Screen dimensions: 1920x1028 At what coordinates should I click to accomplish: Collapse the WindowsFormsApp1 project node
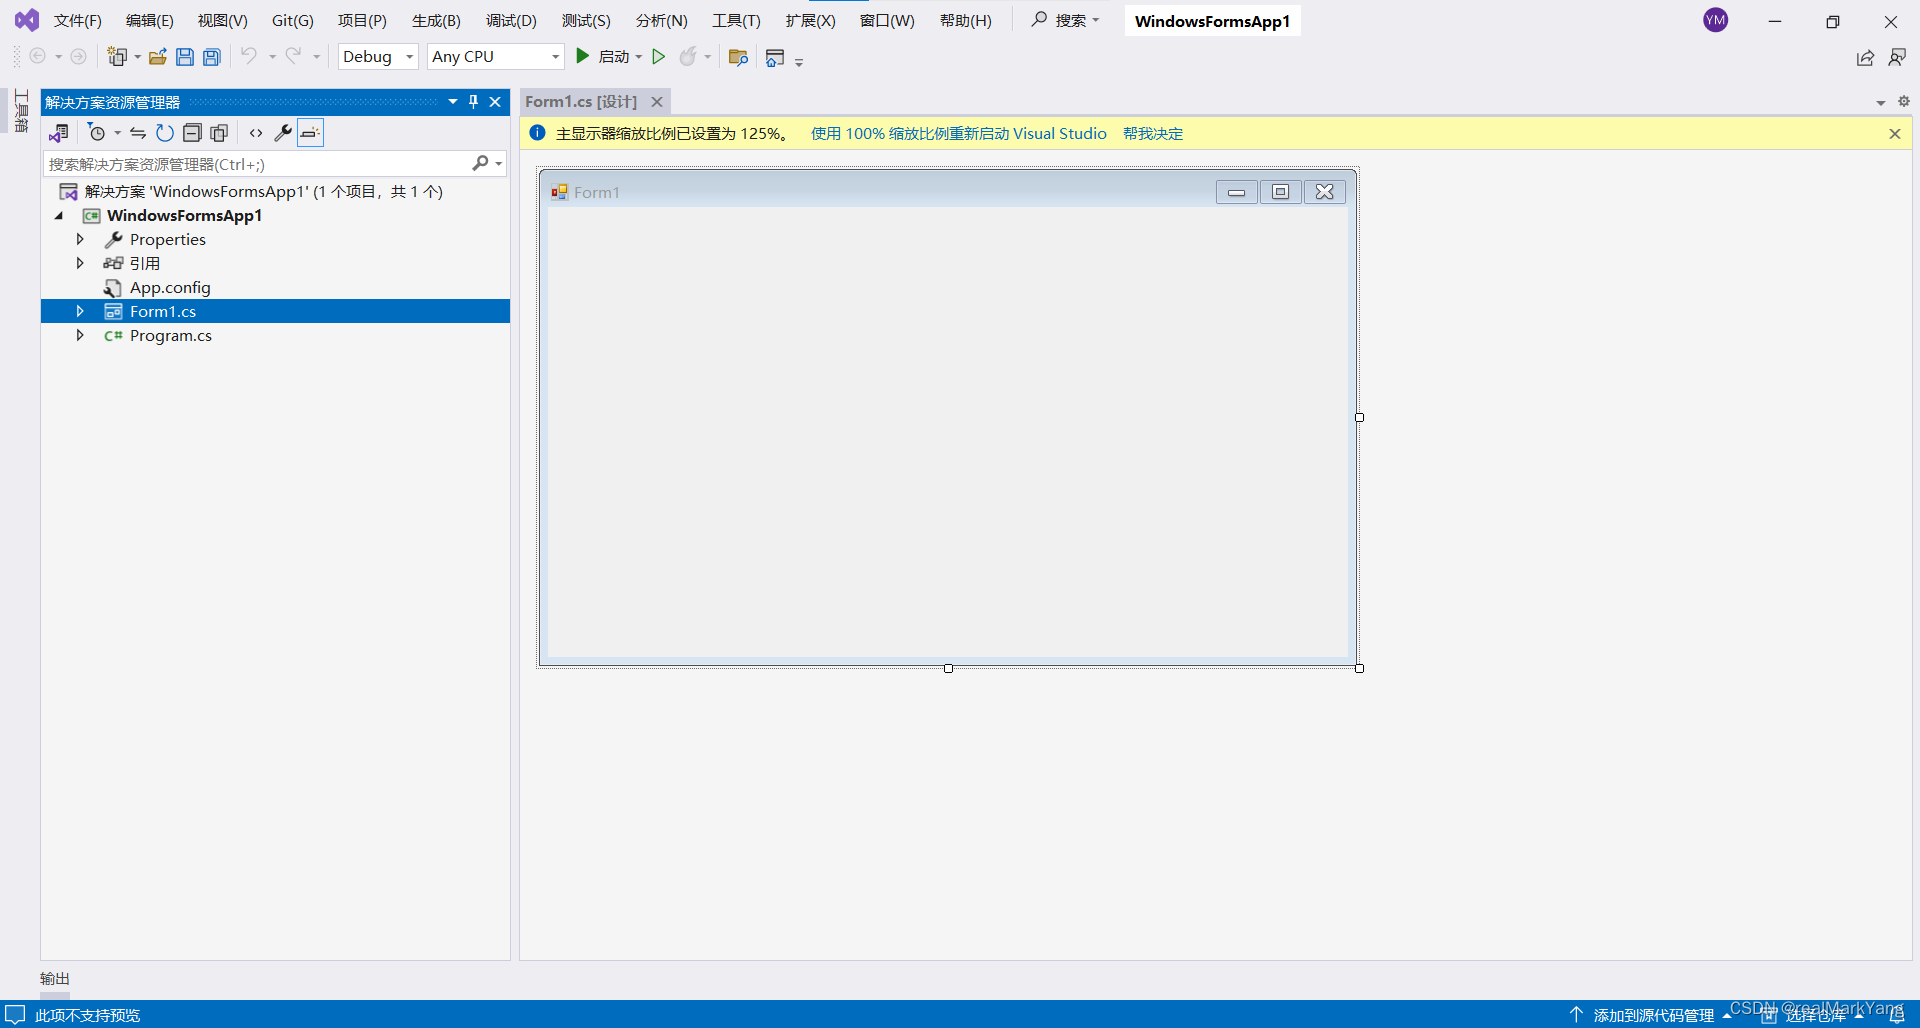click(x=59, y=215)
